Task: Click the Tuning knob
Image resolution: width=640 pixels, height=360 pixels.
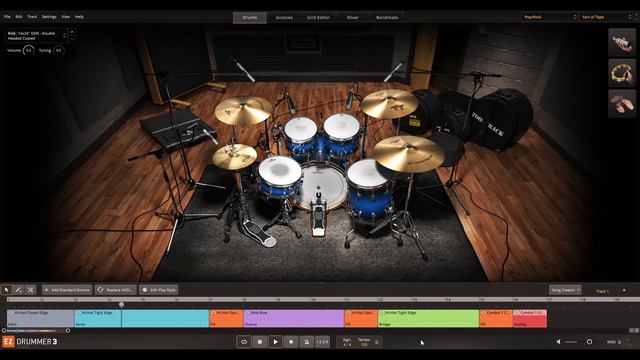Action: (58, 51)
